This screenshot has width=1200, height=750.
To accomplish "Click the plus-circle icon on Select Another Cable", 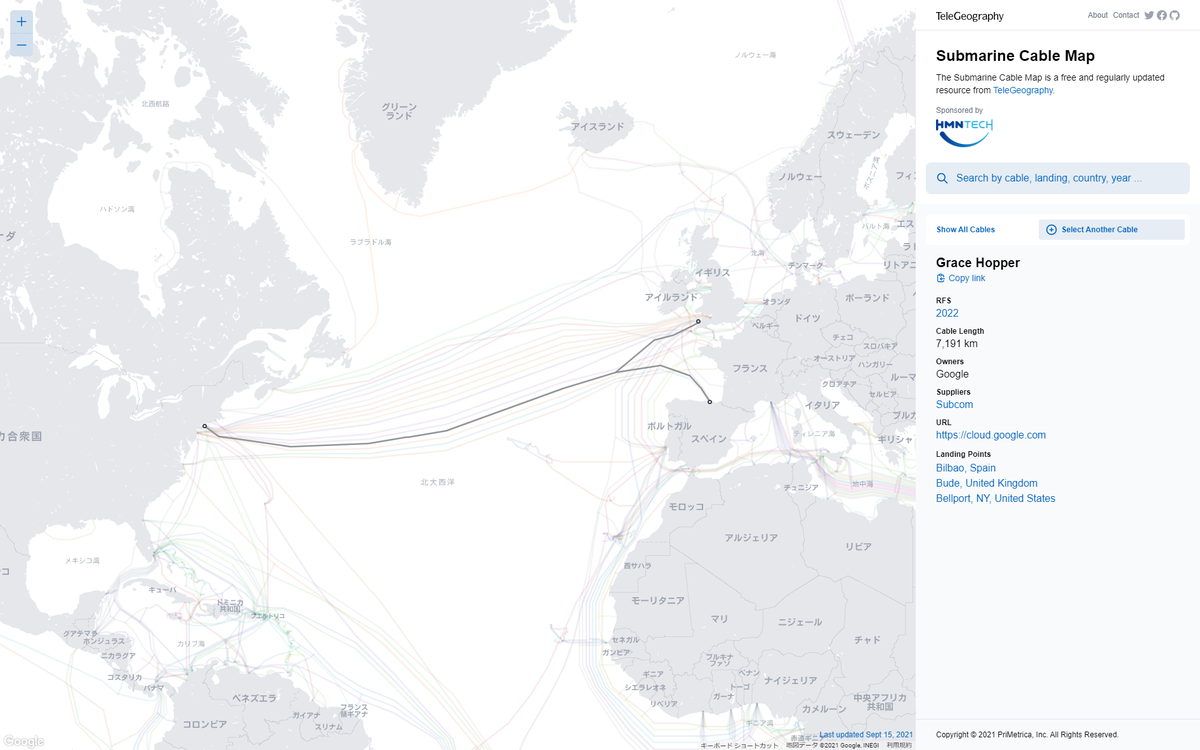I will 1051,230.
